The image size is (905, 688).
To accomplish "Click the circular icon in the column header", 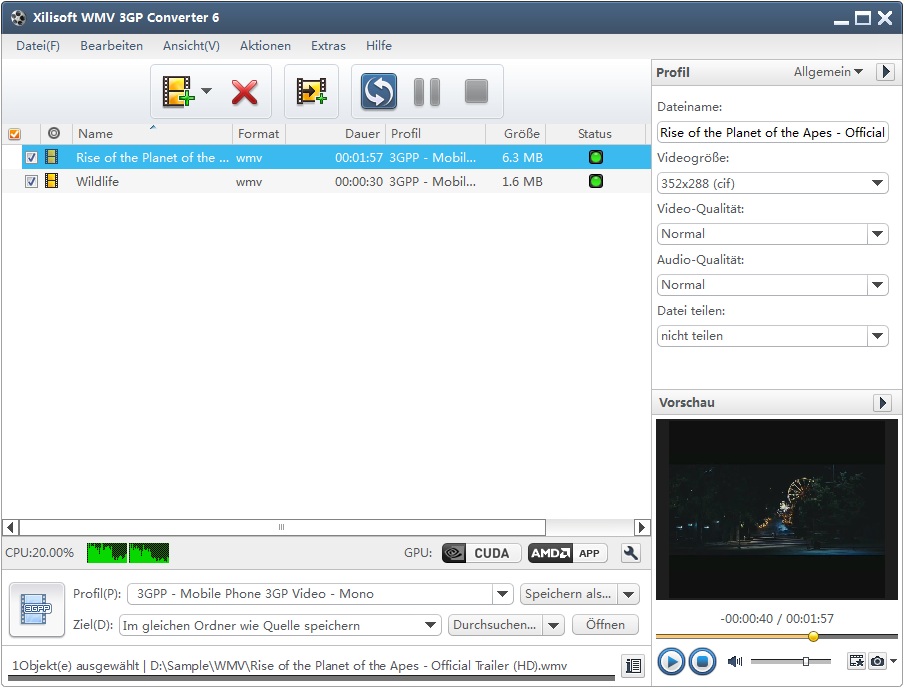I will (x=54, y=133).
